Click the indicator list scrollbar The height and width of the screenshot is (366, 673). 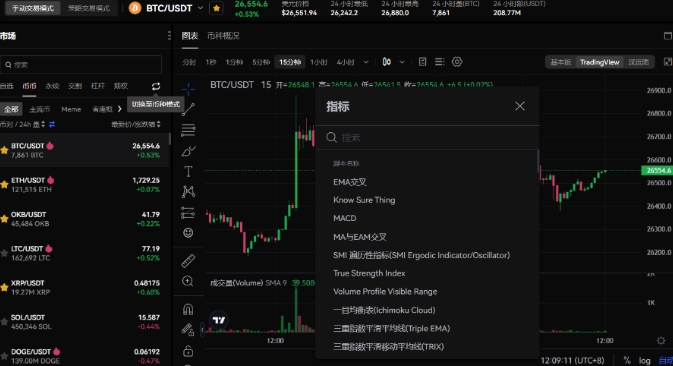538,161
